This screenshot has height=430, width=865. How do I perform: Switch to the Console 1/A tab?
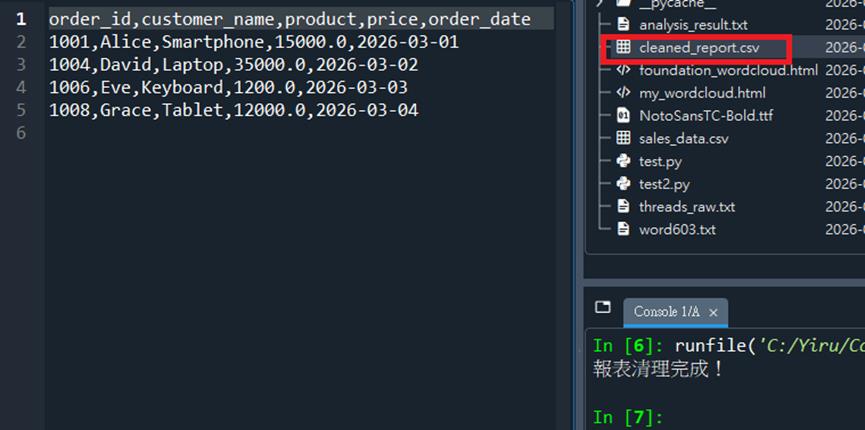(667, 312)
